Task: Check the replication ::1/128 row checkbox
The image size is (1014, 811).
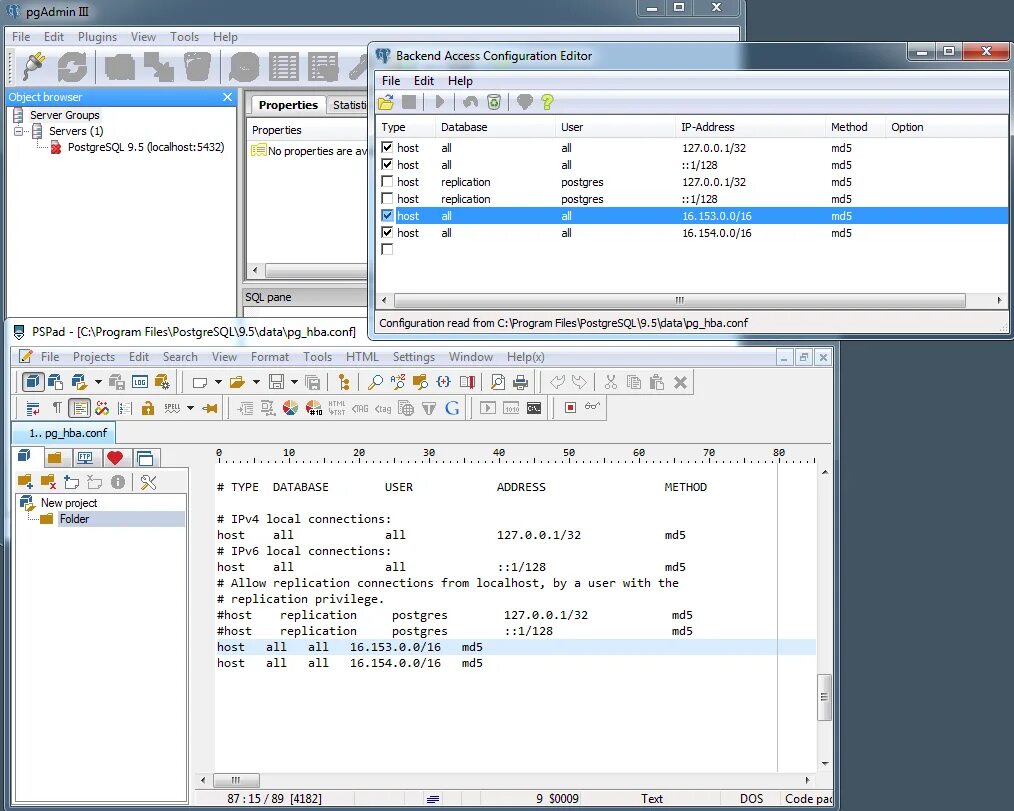Action: pos(387,199)
